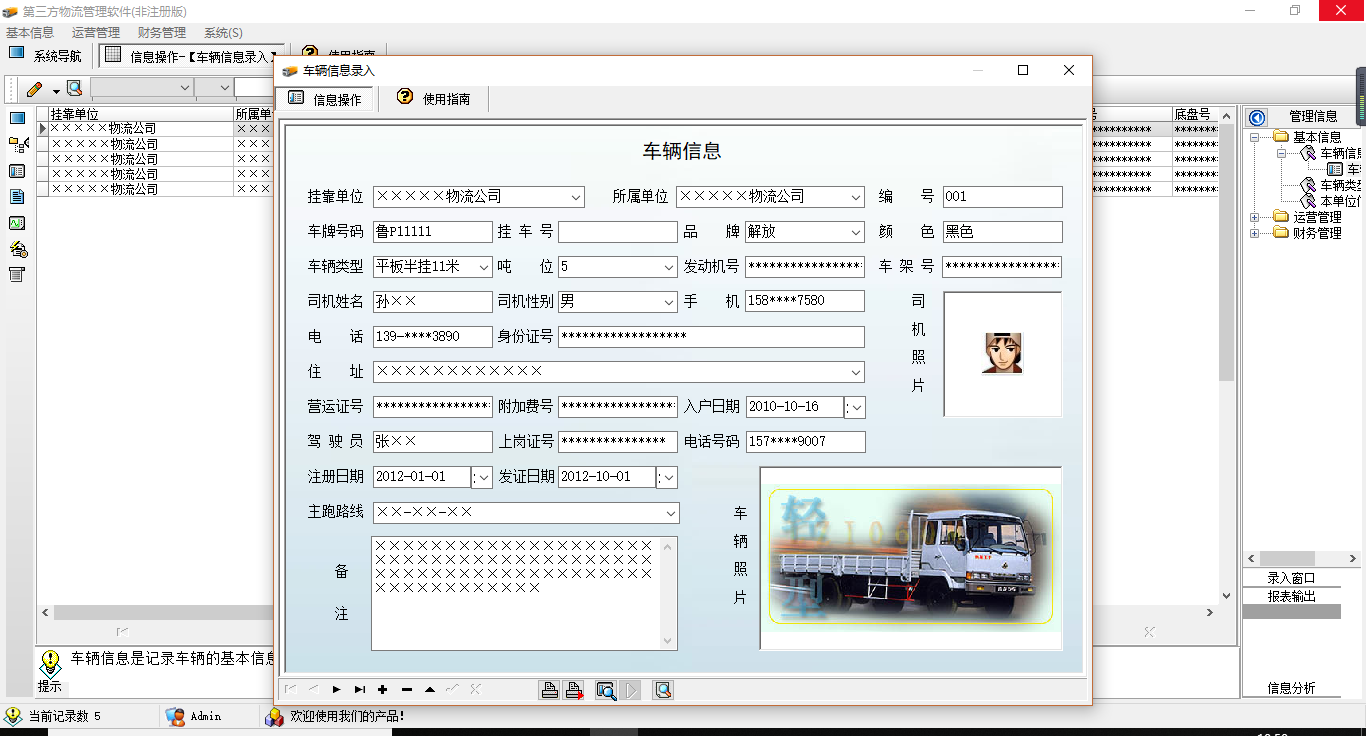Click the truck vehicle photo
The width and height of the screenshot is (1366, 736).
[910, 558]
